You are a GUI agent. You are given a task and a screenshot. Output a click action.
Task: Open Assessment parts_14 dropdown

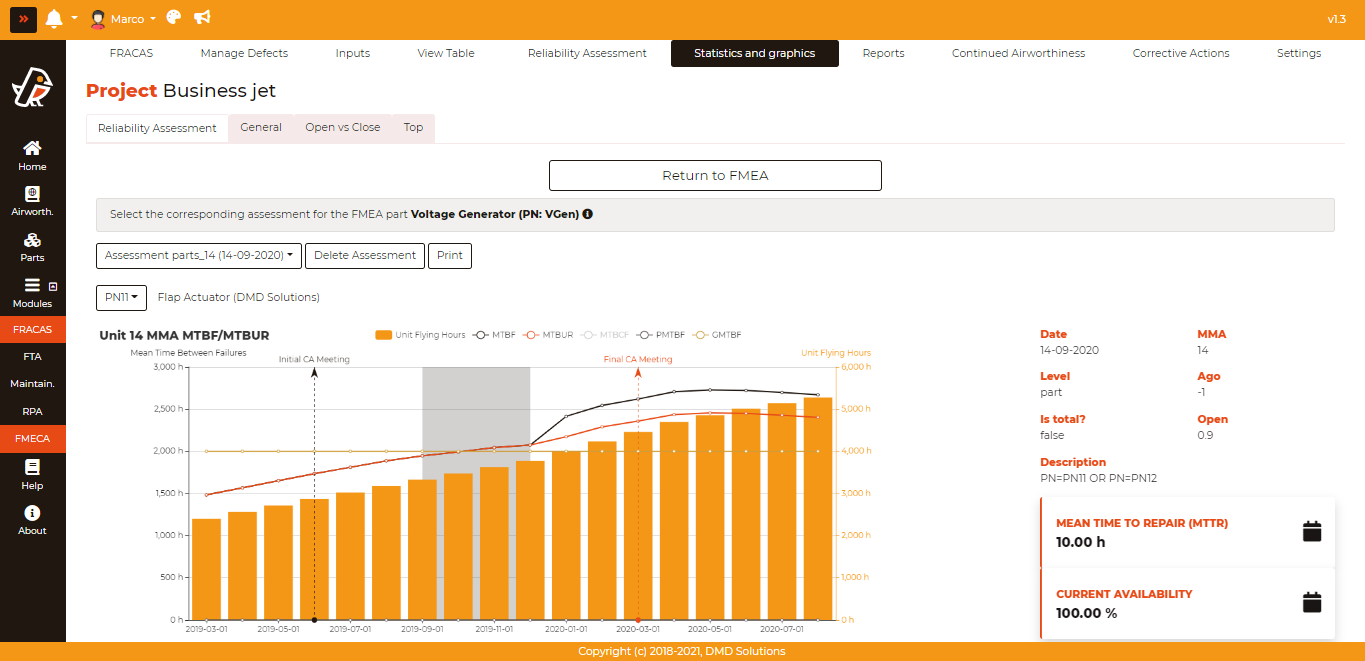(199, 256)
